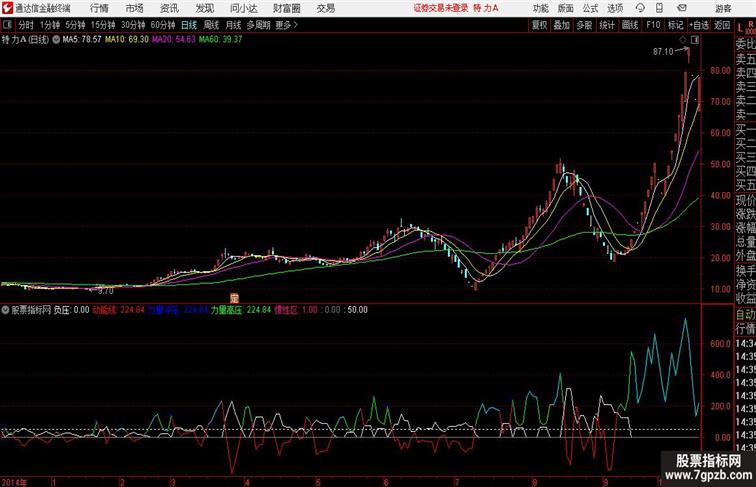Click the 标记 mark button
756x487 pixels.
click(x=675, y=25)
